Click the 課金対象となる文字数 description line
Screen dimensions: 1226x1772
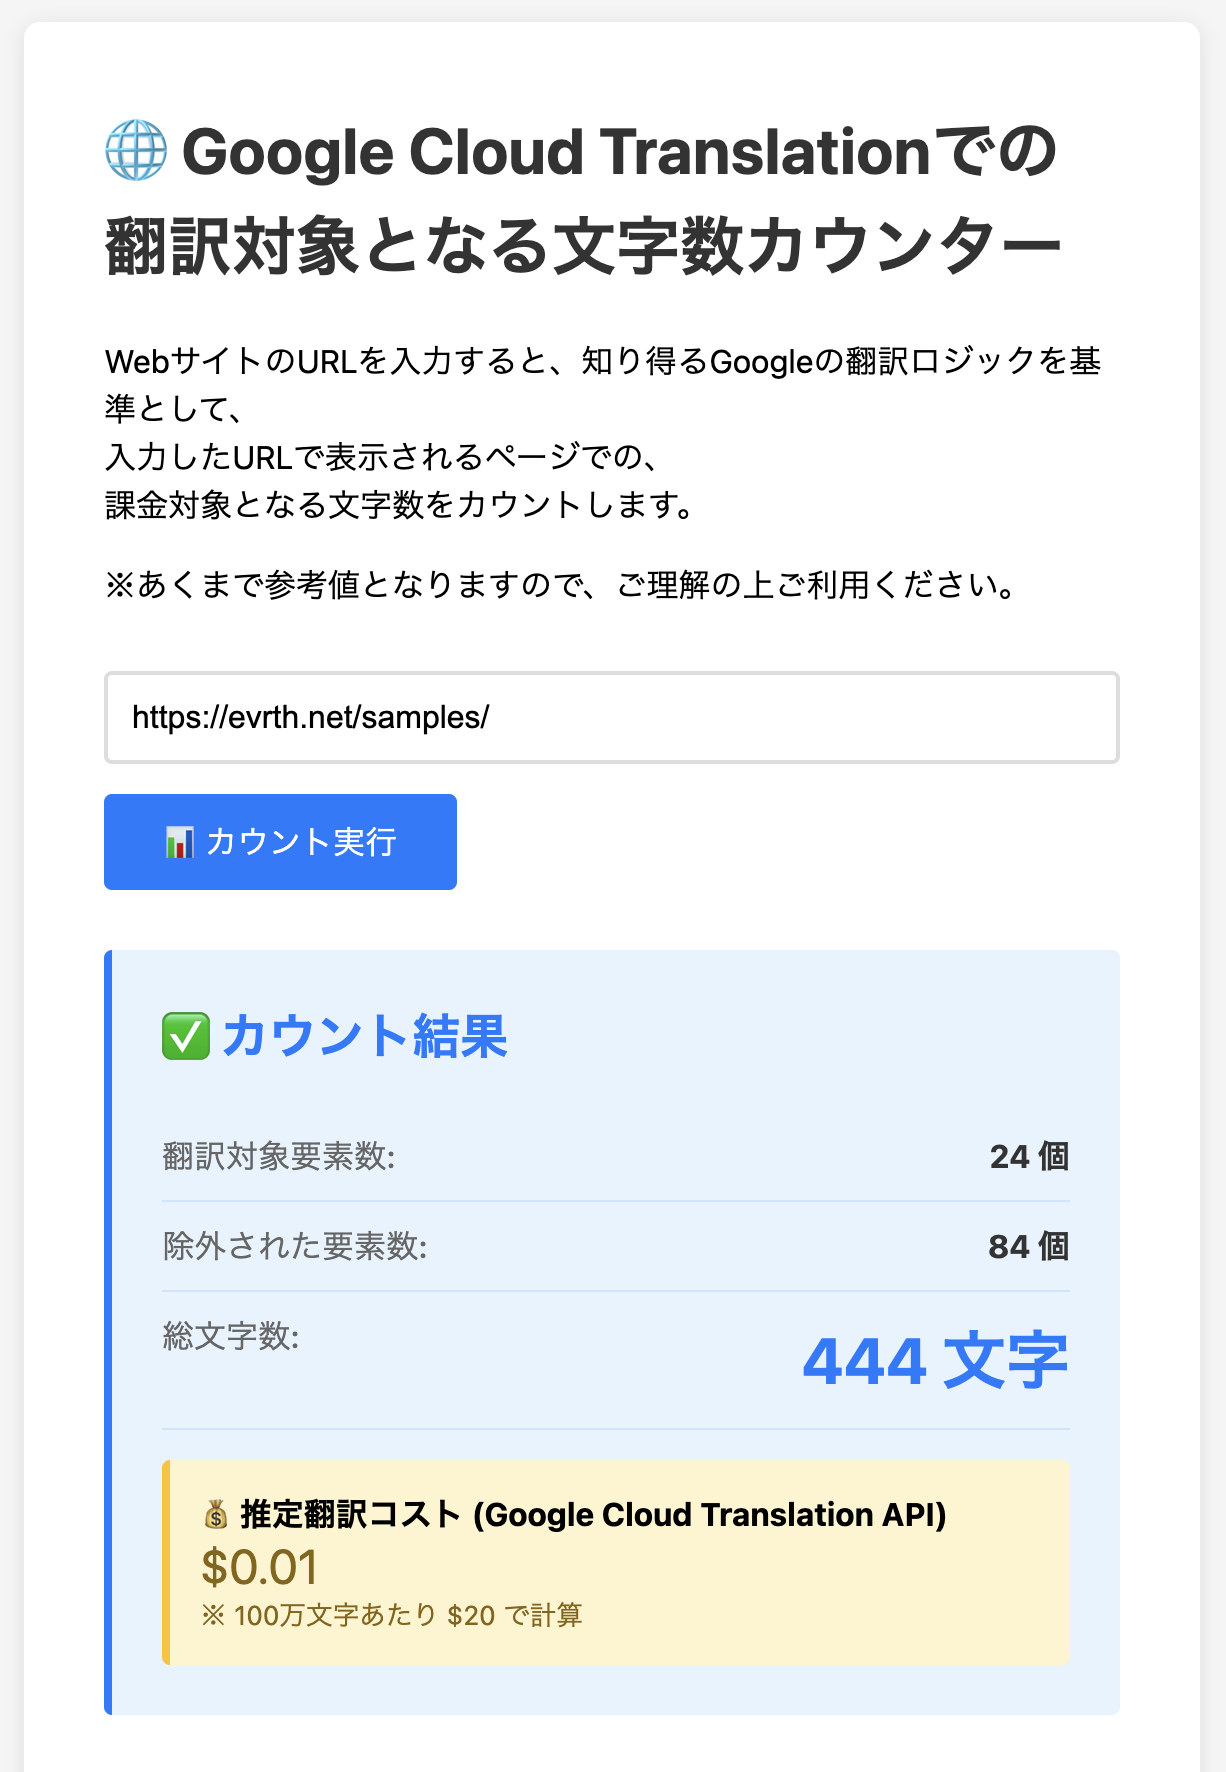pos(399,505)
